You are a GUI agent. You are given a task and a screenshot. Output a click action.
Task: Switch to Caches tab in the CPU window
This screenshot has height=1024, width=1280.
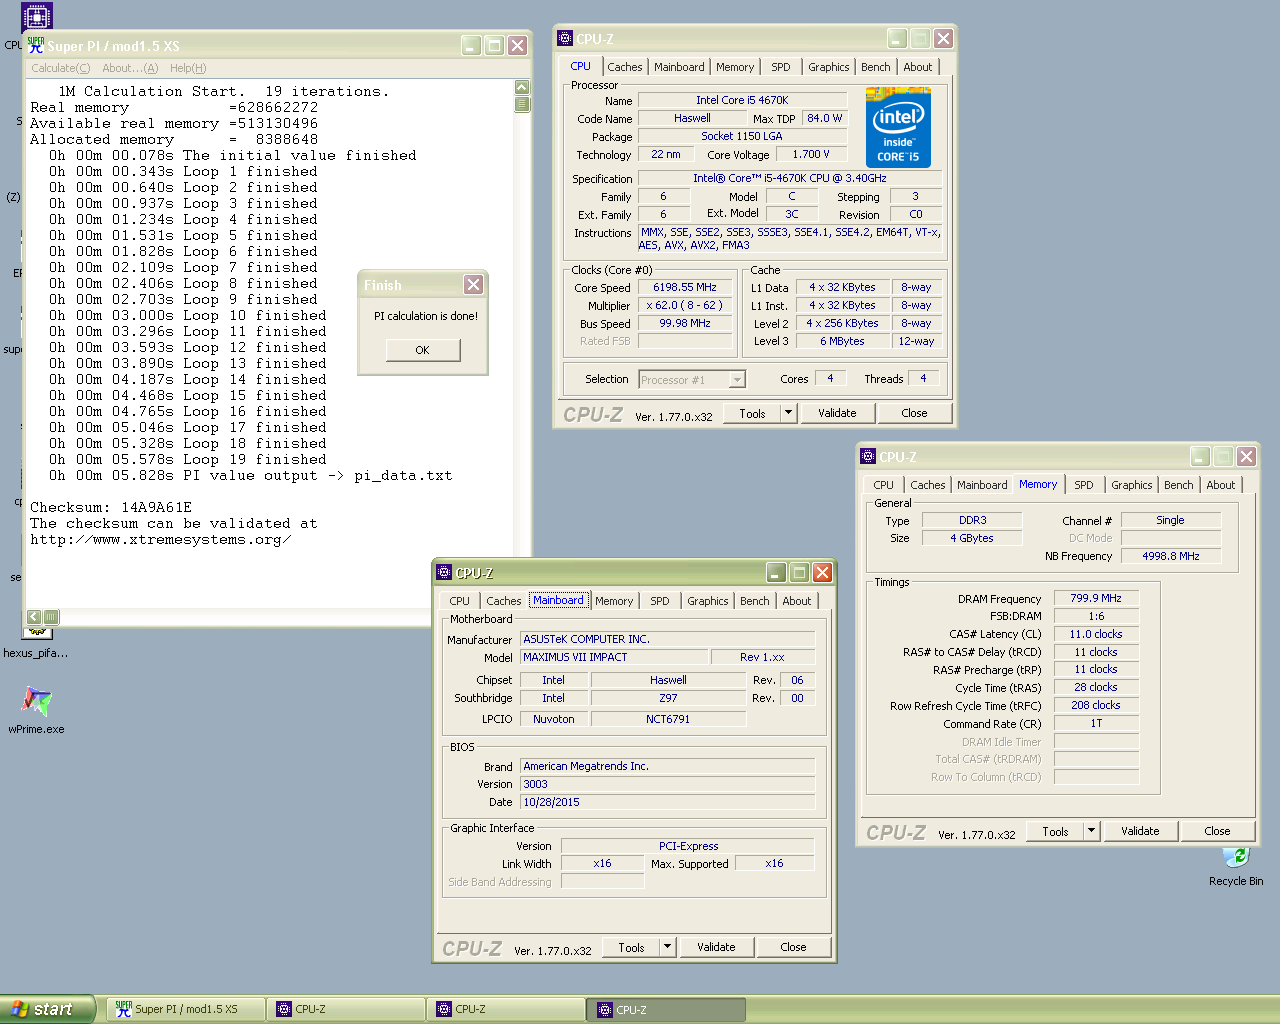pyautogui.click(x=625, y=67)
